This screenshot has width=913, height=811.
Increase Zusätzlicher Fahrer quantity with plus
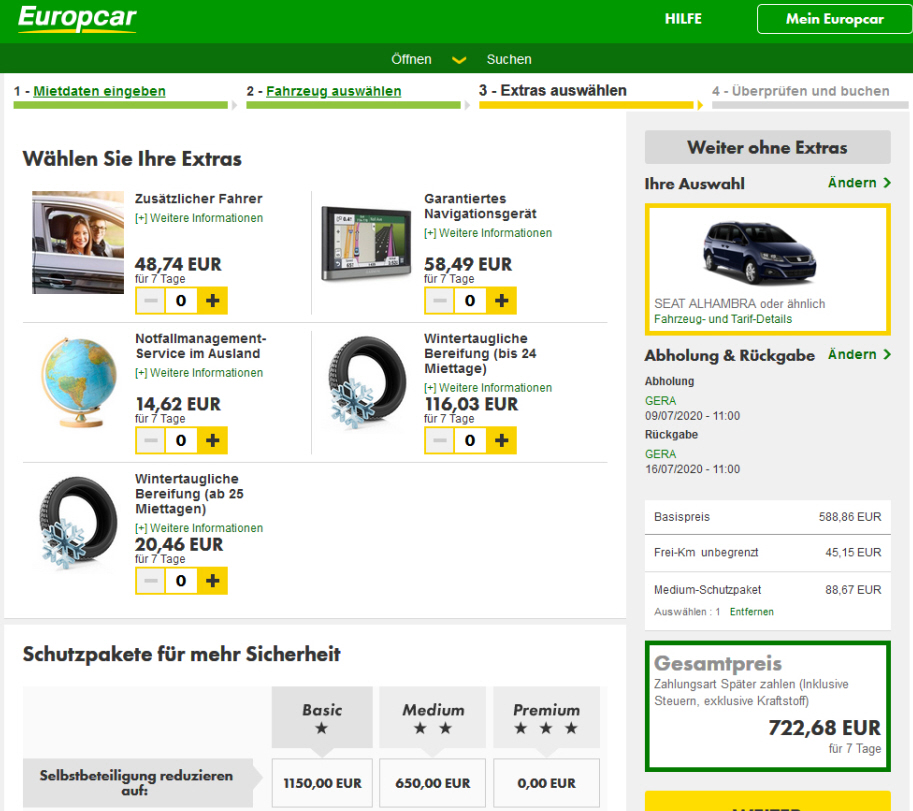click(x=212, y=300)
